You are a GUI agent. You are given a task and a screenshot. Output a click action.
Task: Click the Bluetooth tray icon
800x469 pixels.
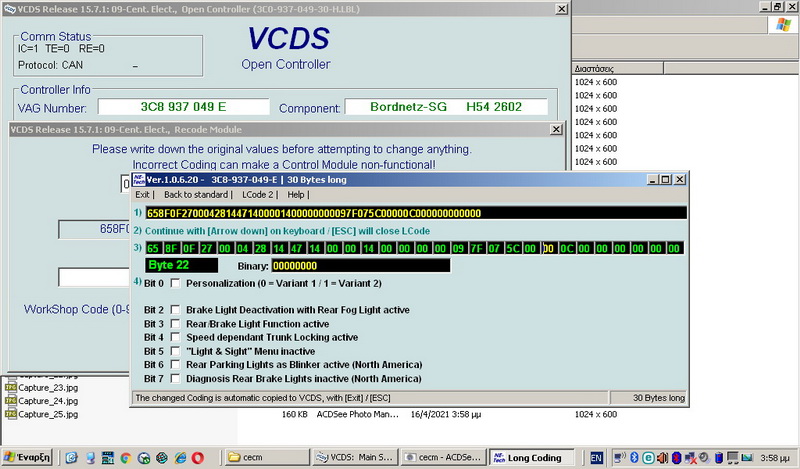coord(634,457)
